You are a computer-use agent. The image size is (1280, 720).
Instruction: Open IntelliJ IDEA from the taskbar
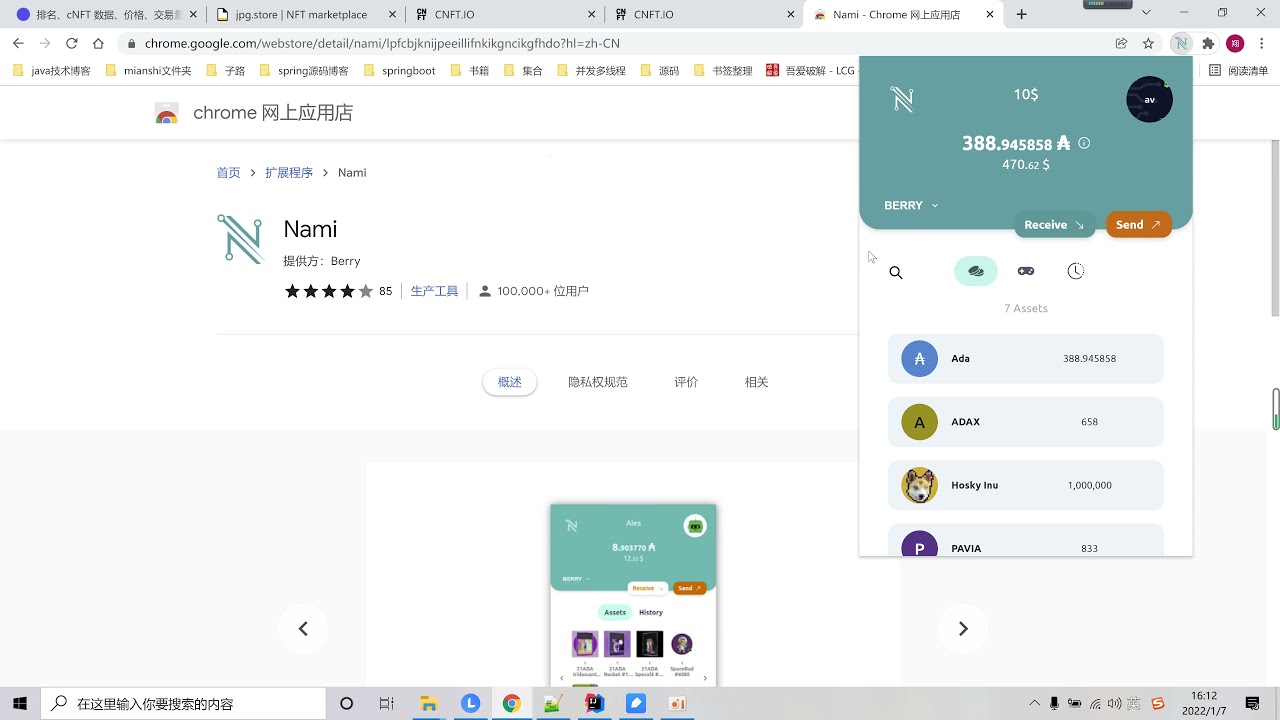coord(594,703)
